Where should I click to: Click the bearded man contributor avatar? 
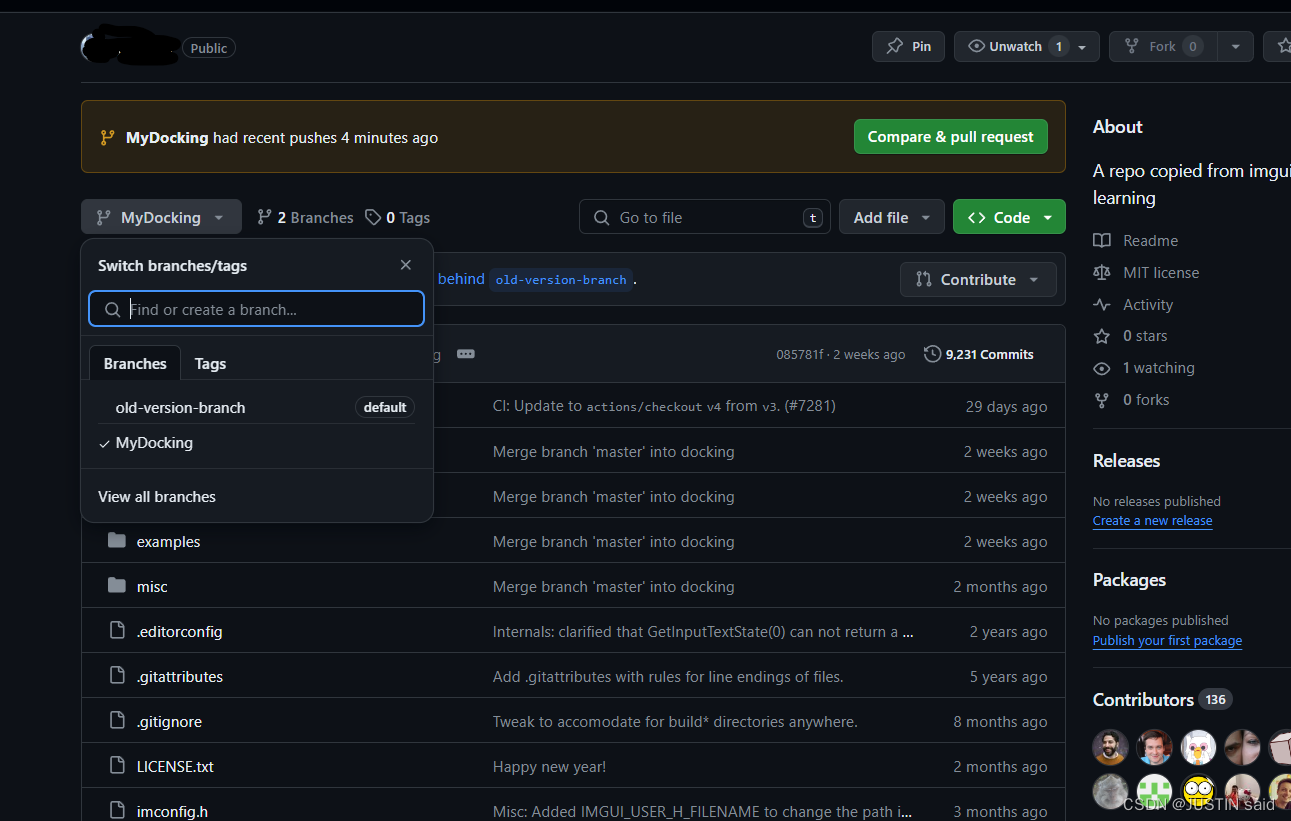pyautogui.click(x=1110, y=747)
